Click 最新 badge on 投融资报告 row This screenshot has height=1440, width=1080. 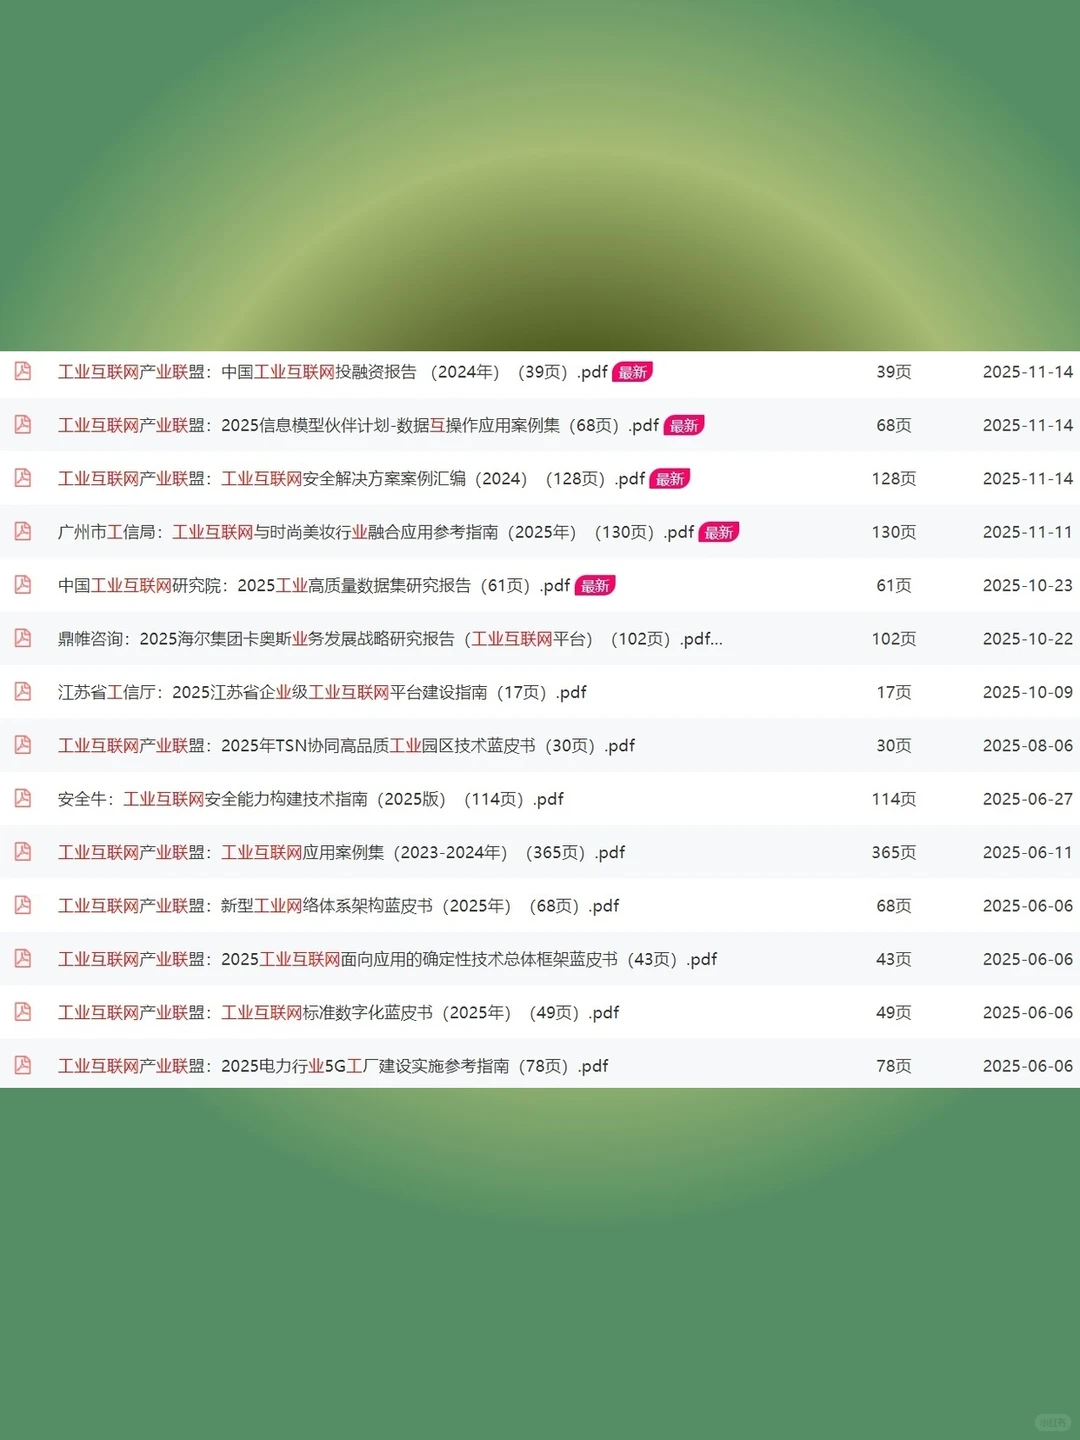pyautogui.click(x=632, y=372)
